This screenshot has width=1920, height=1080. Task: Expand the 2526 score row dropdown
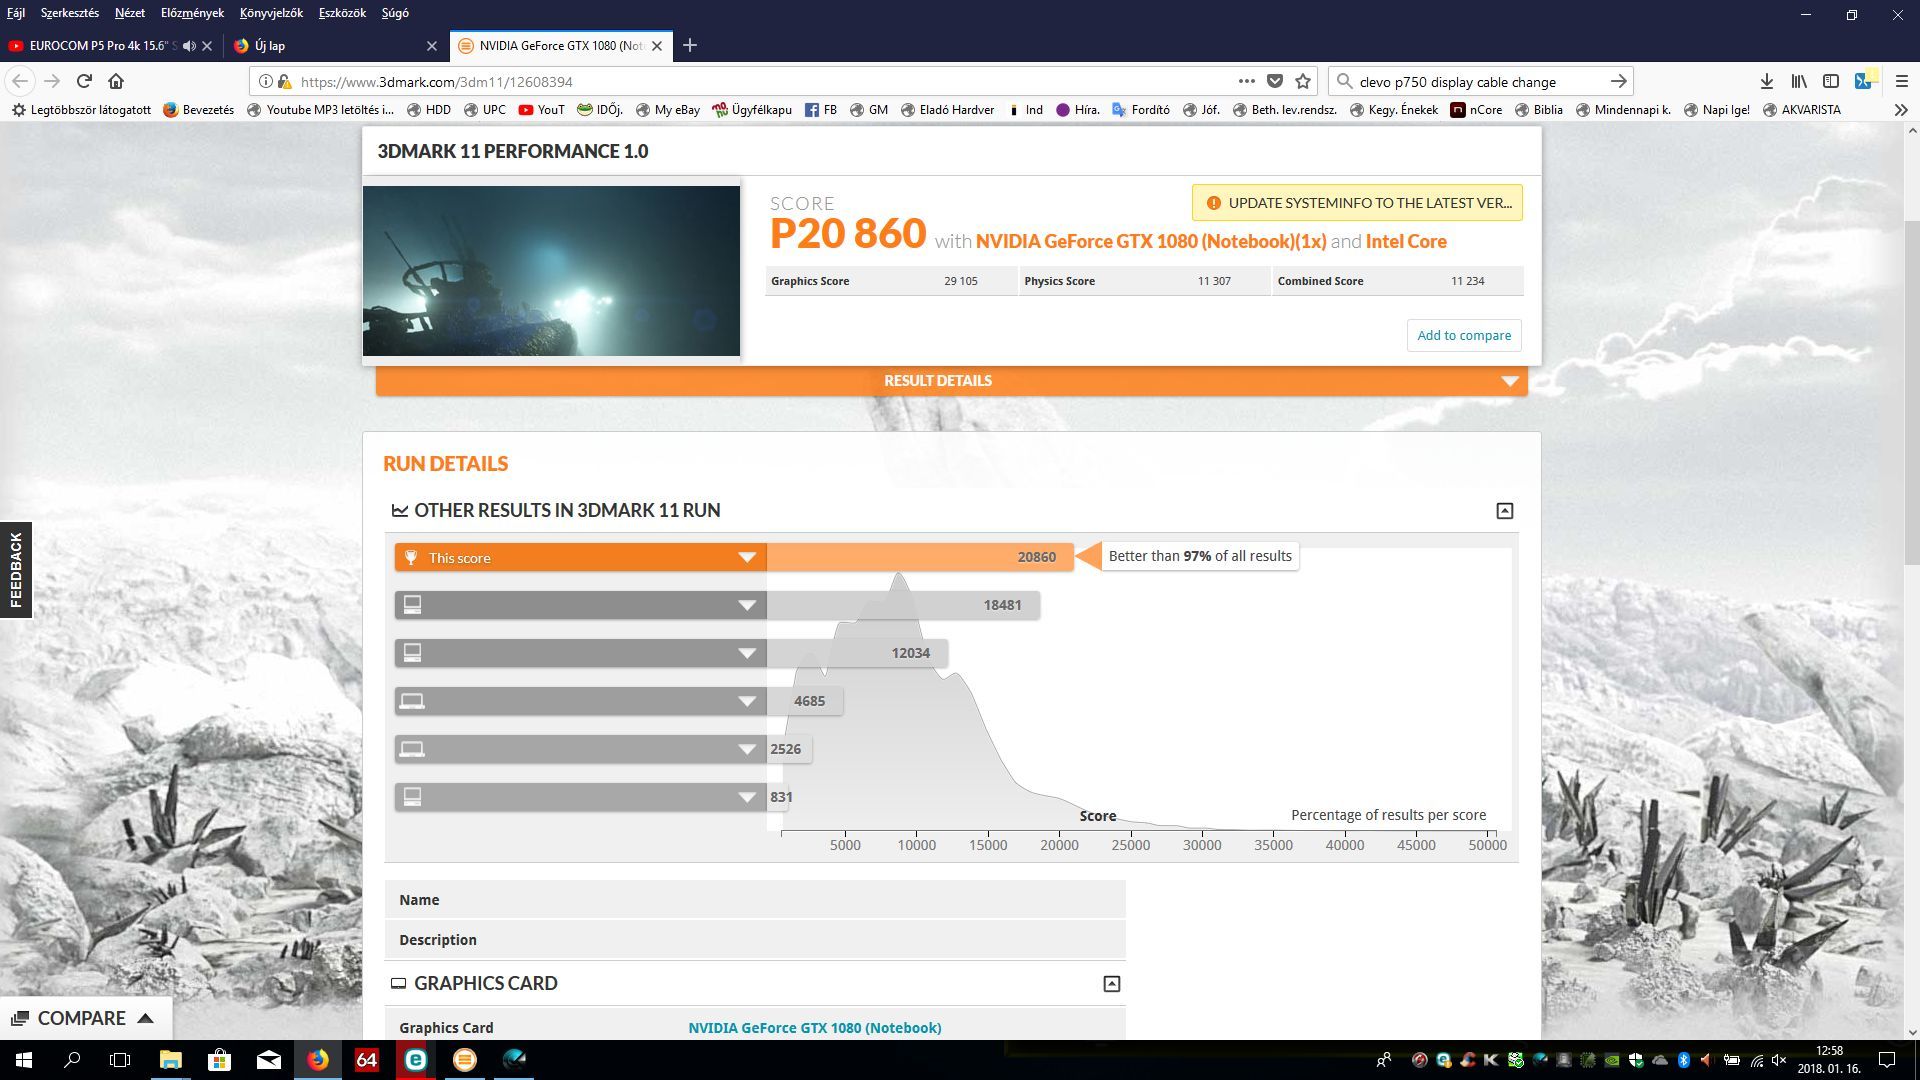click(747, 749)
